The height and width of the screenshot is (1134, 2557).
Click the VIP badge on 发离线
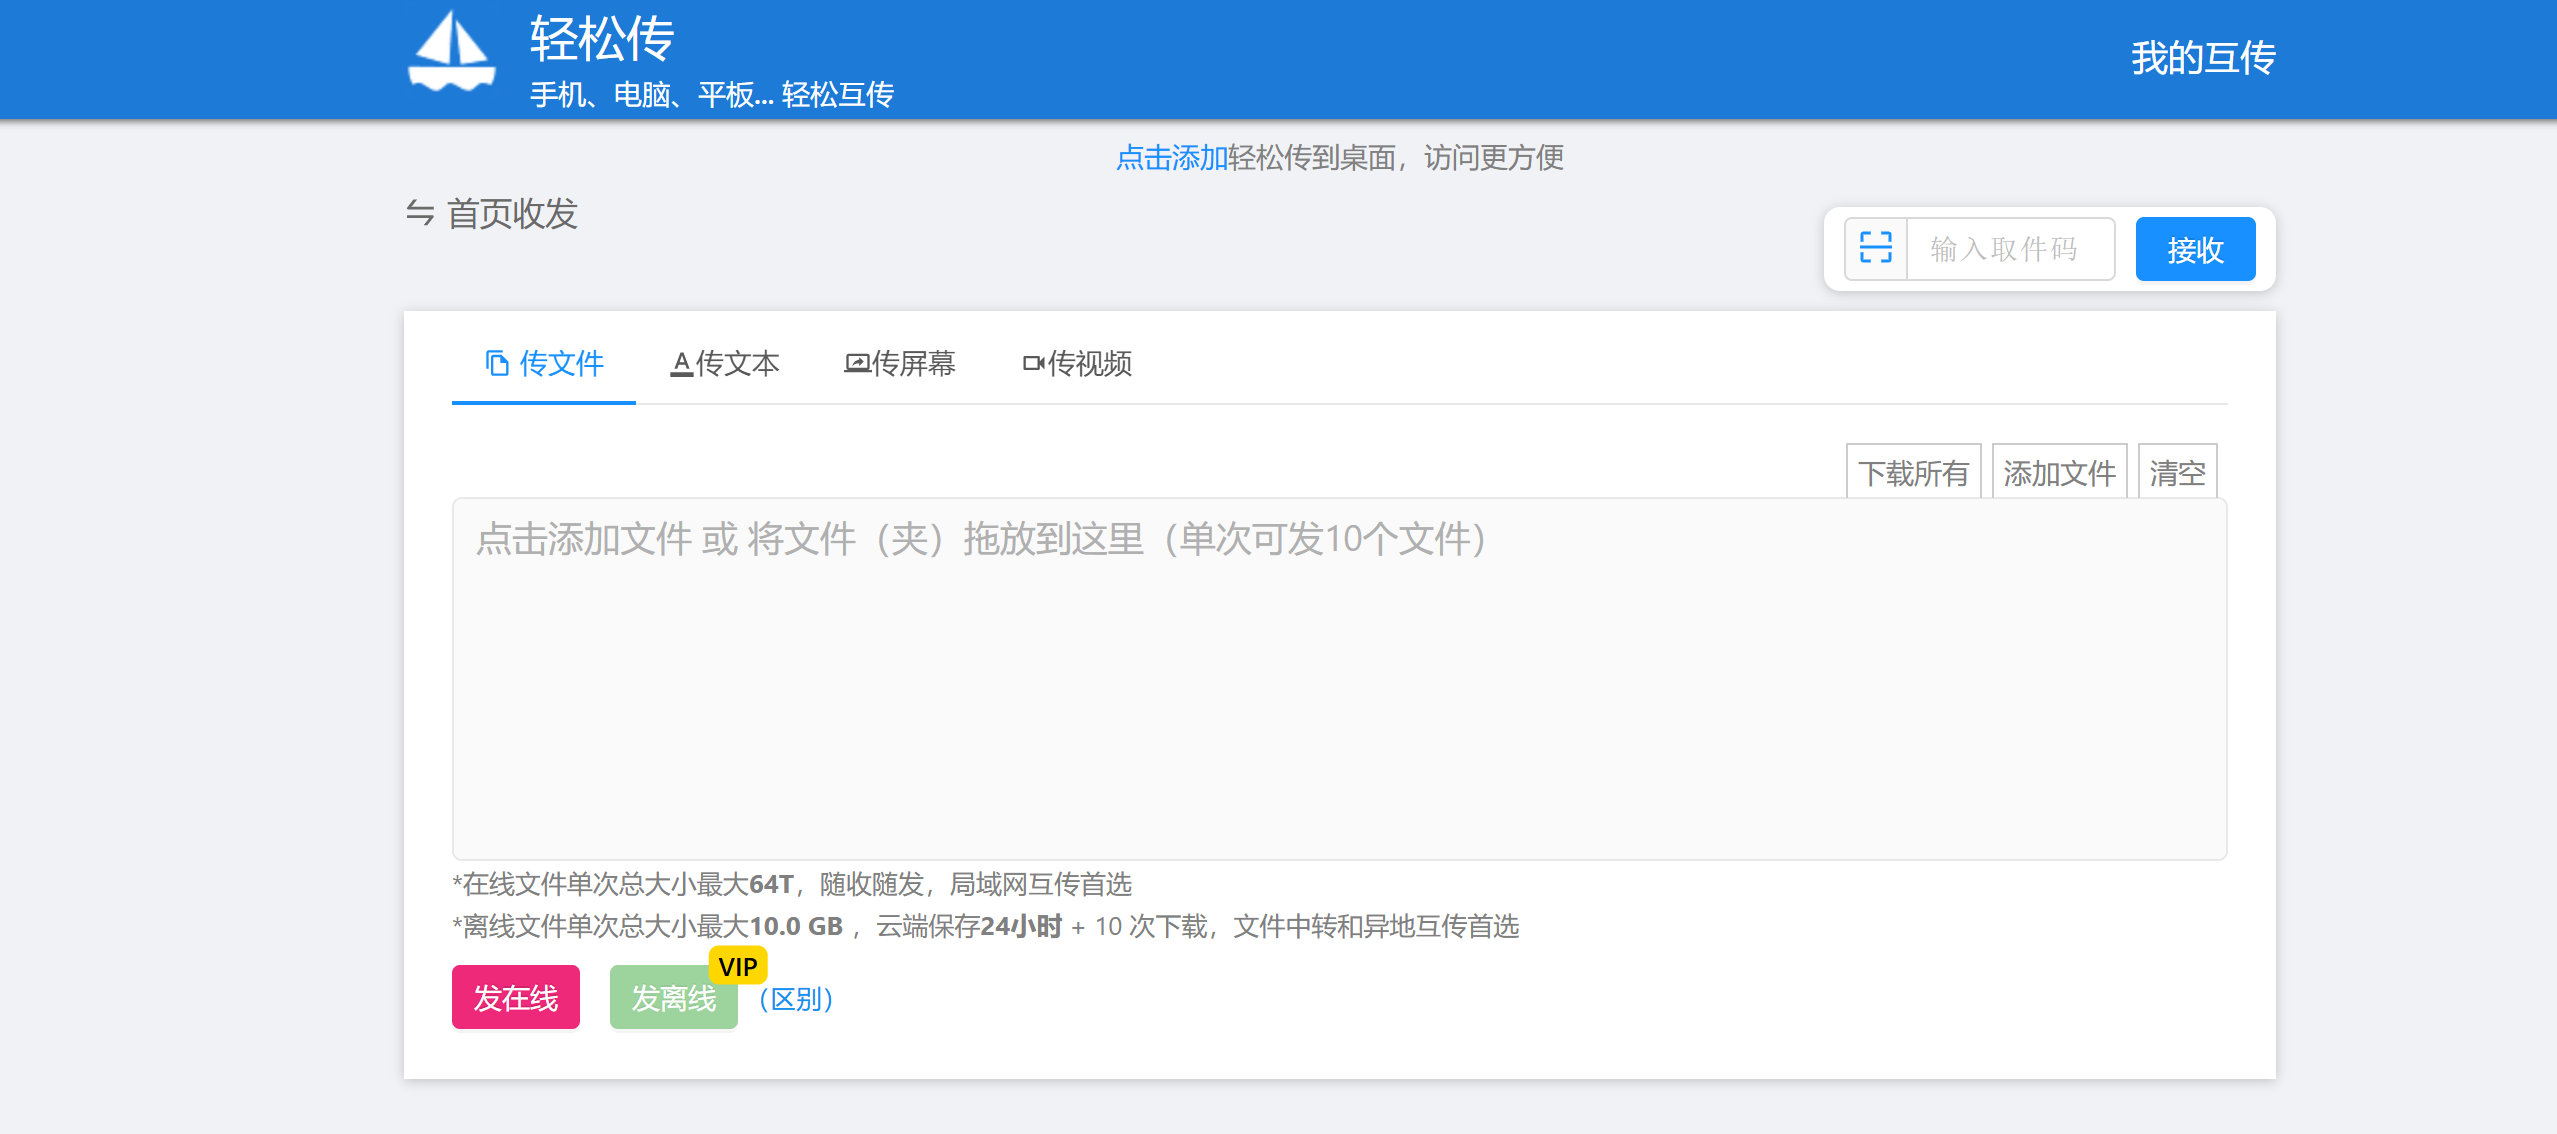tap(738, 966)
